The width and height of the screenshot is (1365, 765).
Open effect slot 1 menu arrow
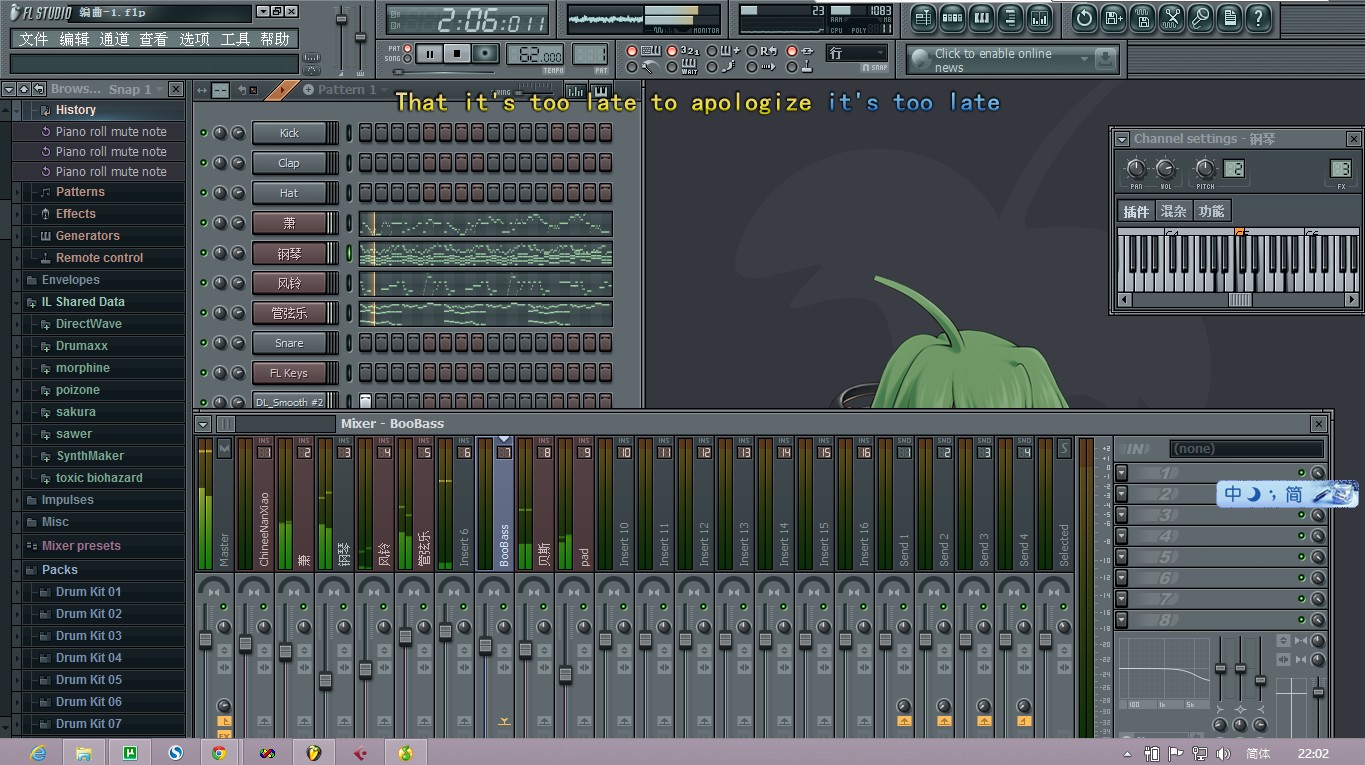1122,473
